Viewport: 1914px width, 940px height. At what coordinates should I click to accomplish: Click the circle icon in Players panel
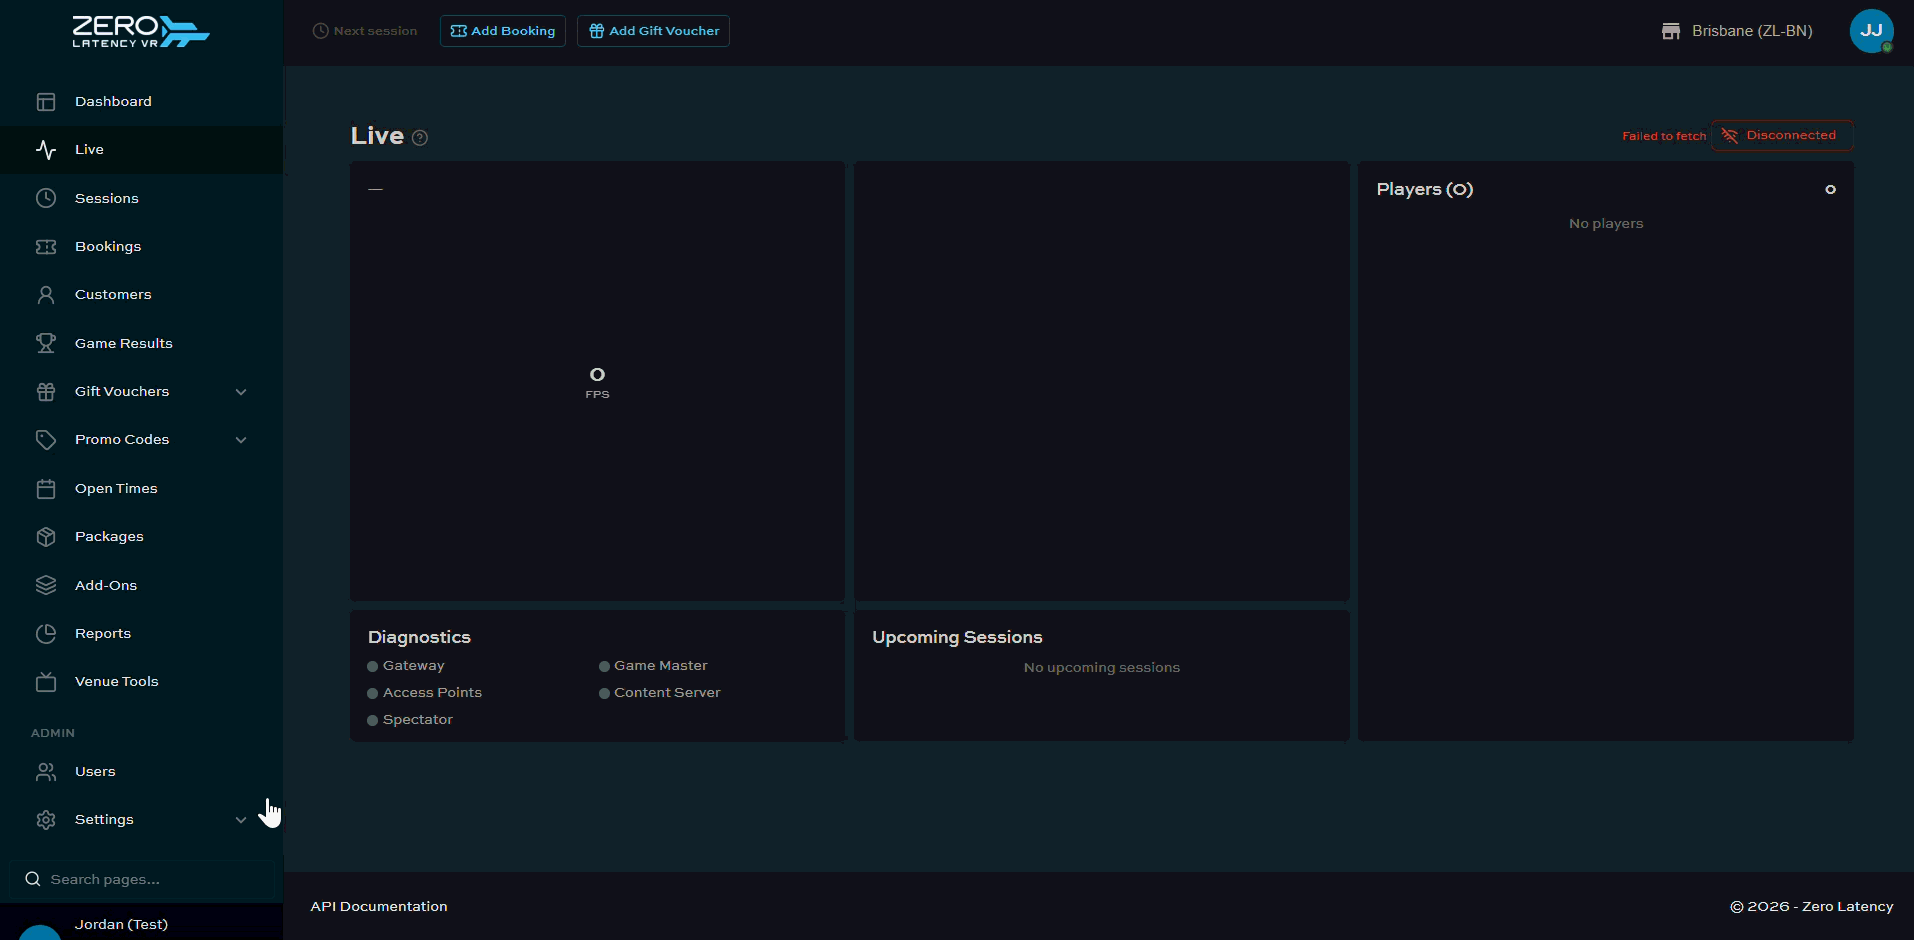click(1830, 190)
